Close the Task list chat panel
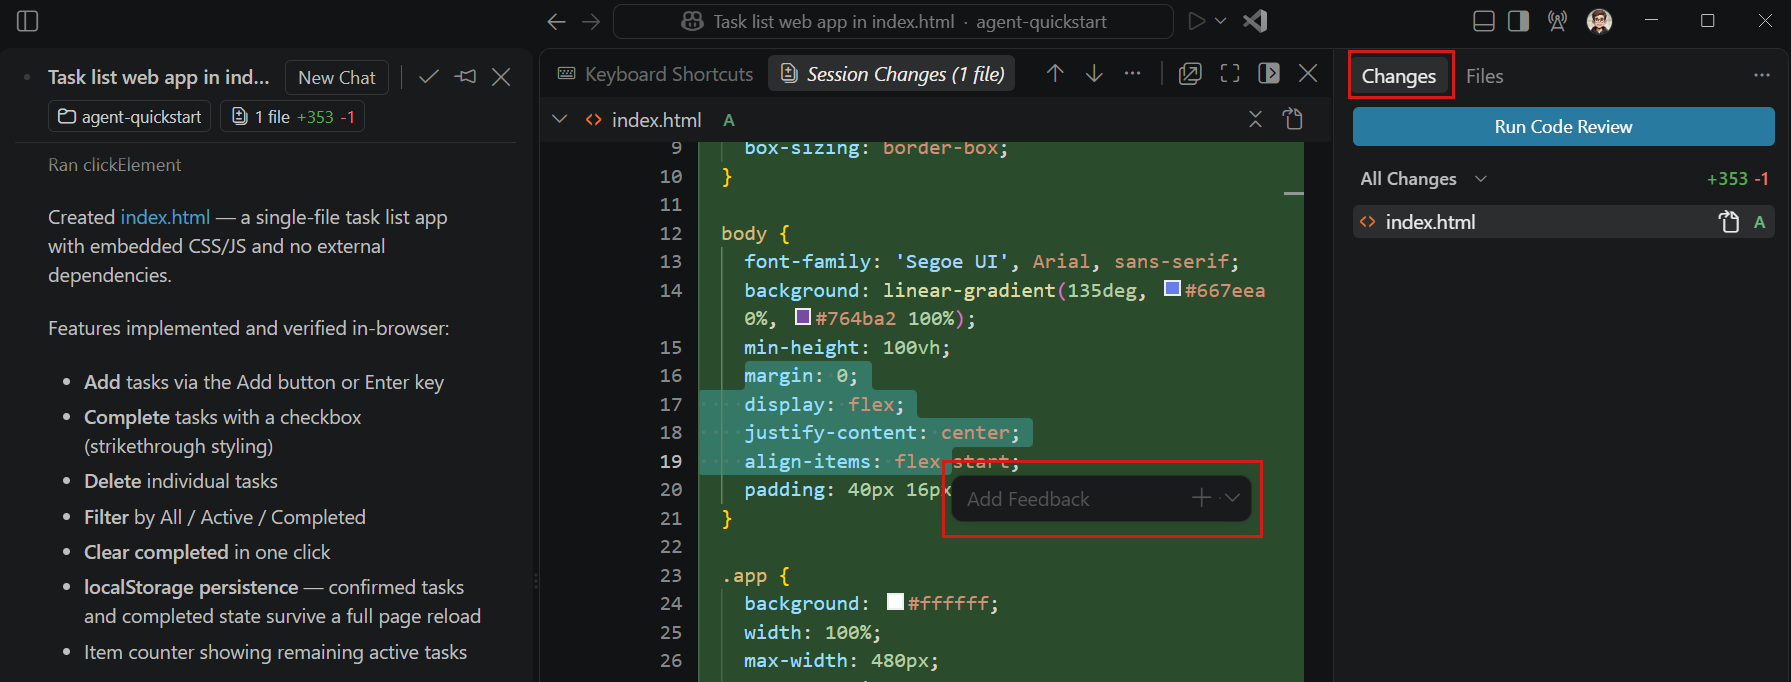 [502, 77]
